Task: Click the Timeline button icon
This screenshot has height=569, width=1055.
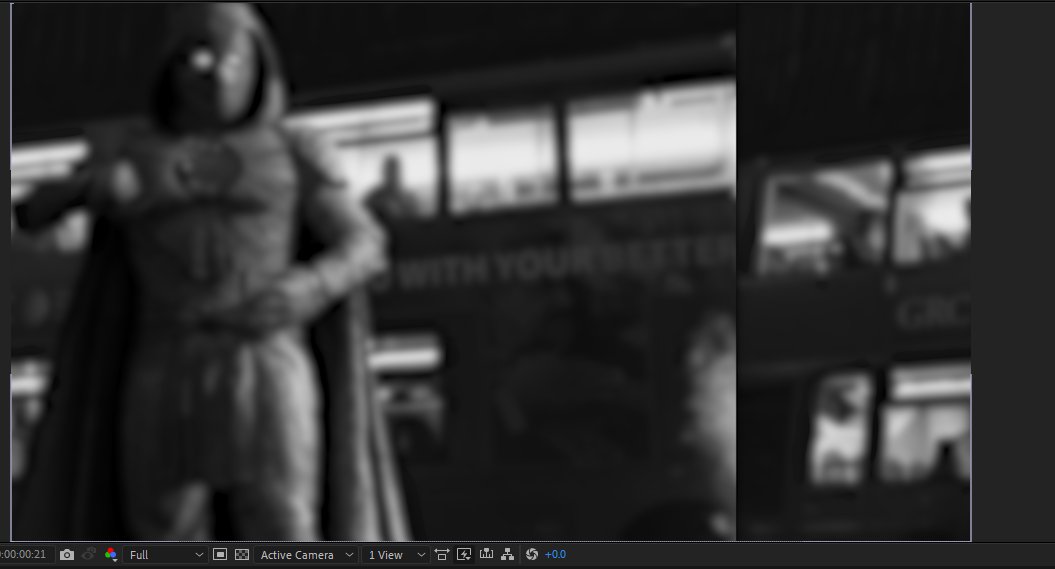Action: [x=486, y=554]
